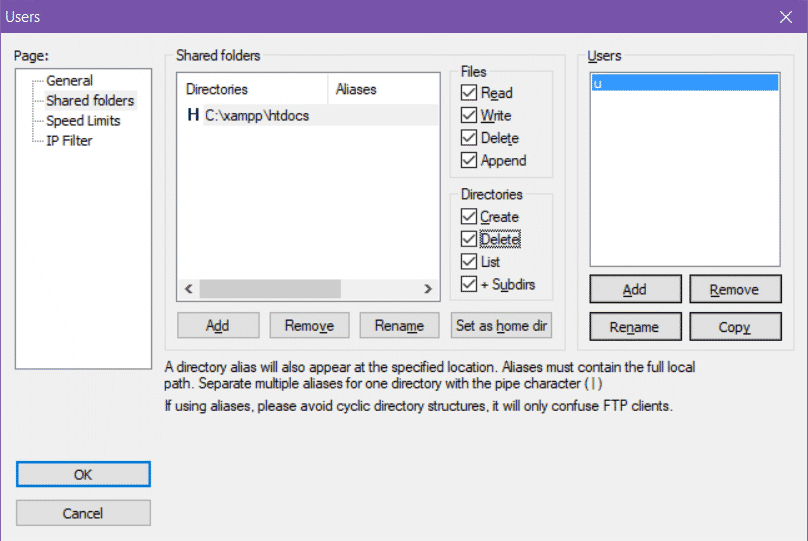Toggle the Delete files checkbox
Viewport: 808px width, 541px height.
tap(469, 138)
